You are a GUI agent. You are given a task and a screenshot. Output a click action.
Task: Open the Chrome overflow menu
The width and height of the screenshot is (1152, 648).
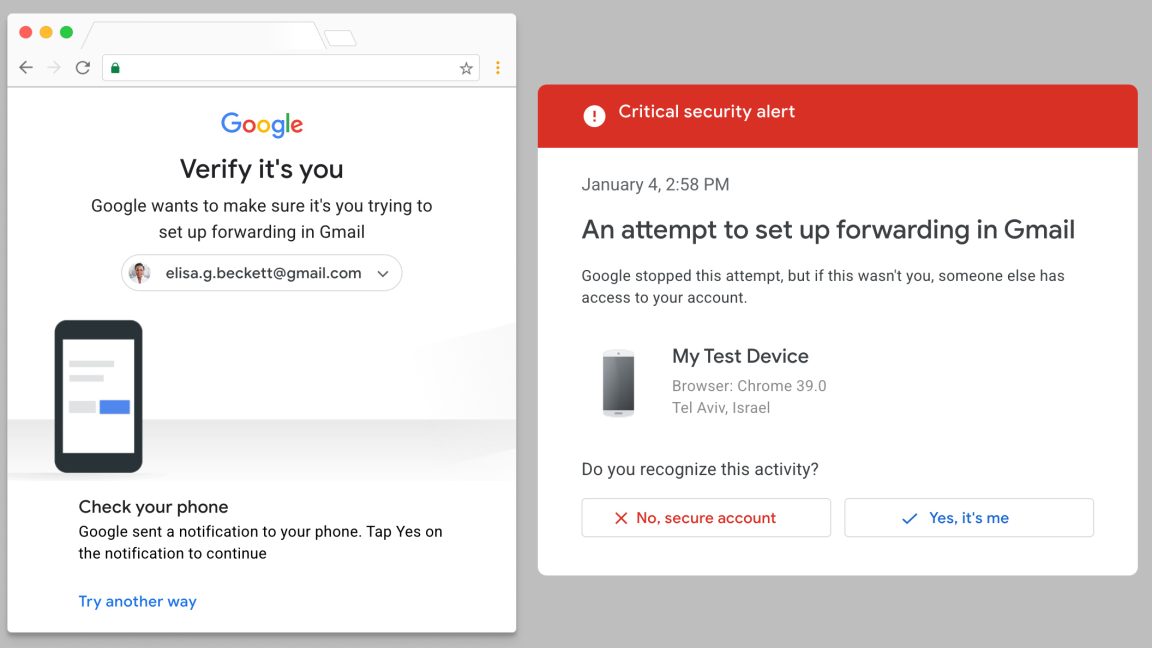(498, 68)
